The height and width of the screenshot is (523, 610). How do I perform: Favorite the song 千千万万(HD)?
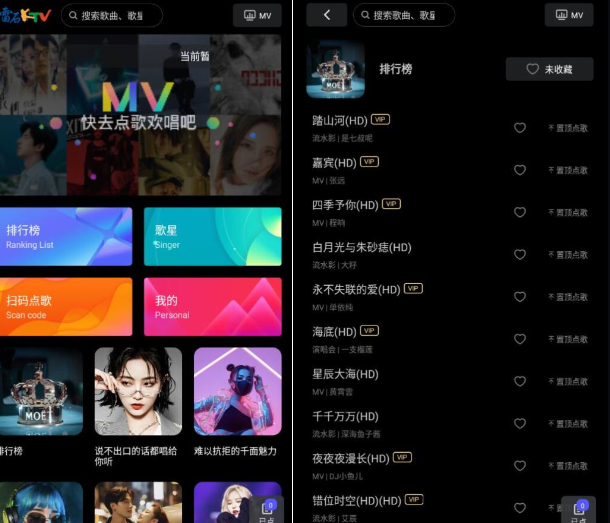click(520, 423)
